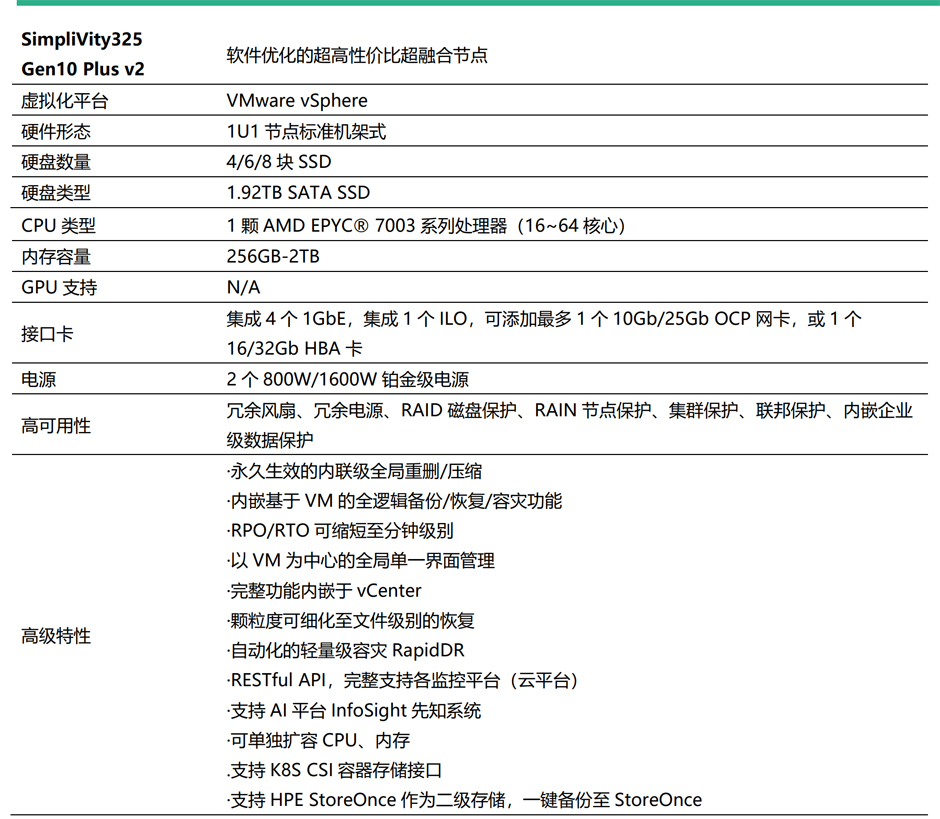Select the GPU 支持 label
This screenshot has width=940, height=819.
coord(59,288)
